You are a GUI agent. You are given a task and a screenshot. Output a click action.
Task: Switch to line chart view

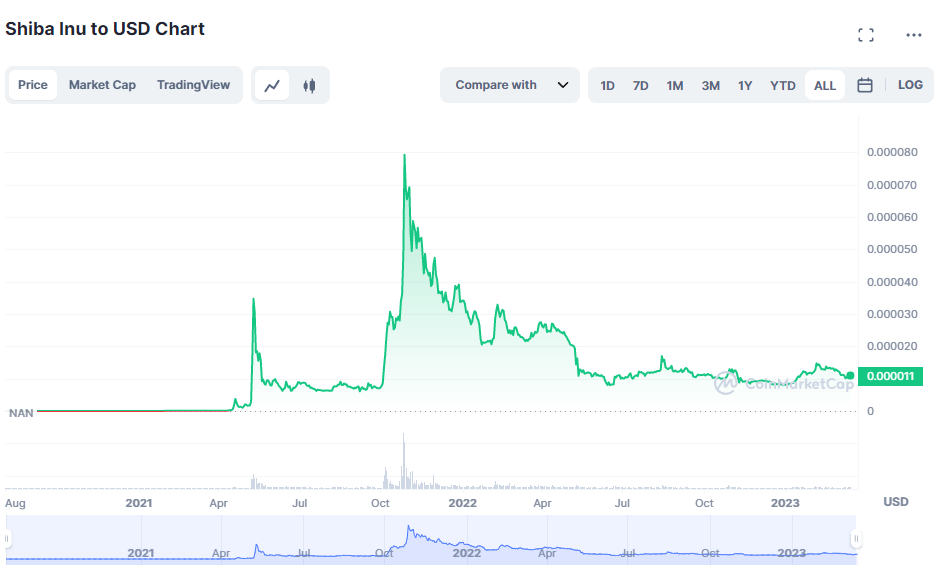click(272, 85)
